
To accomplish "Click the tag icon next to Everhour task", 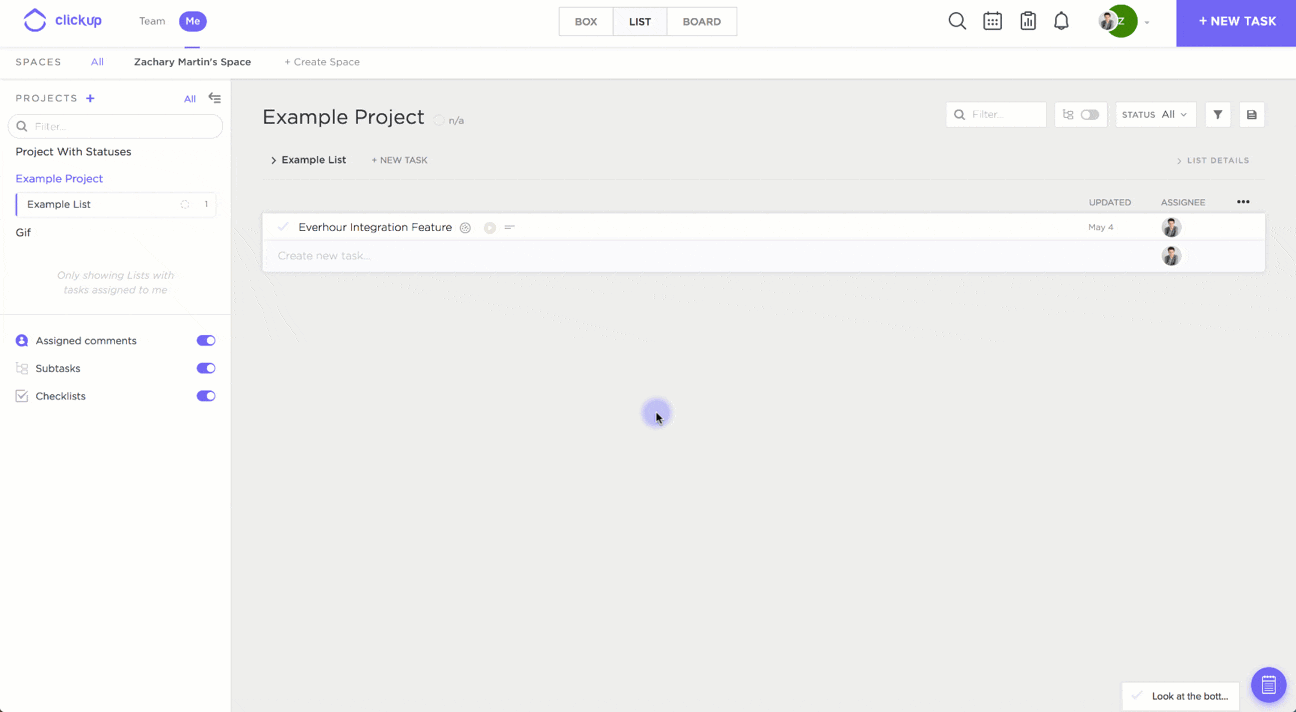I will point(465,228).
